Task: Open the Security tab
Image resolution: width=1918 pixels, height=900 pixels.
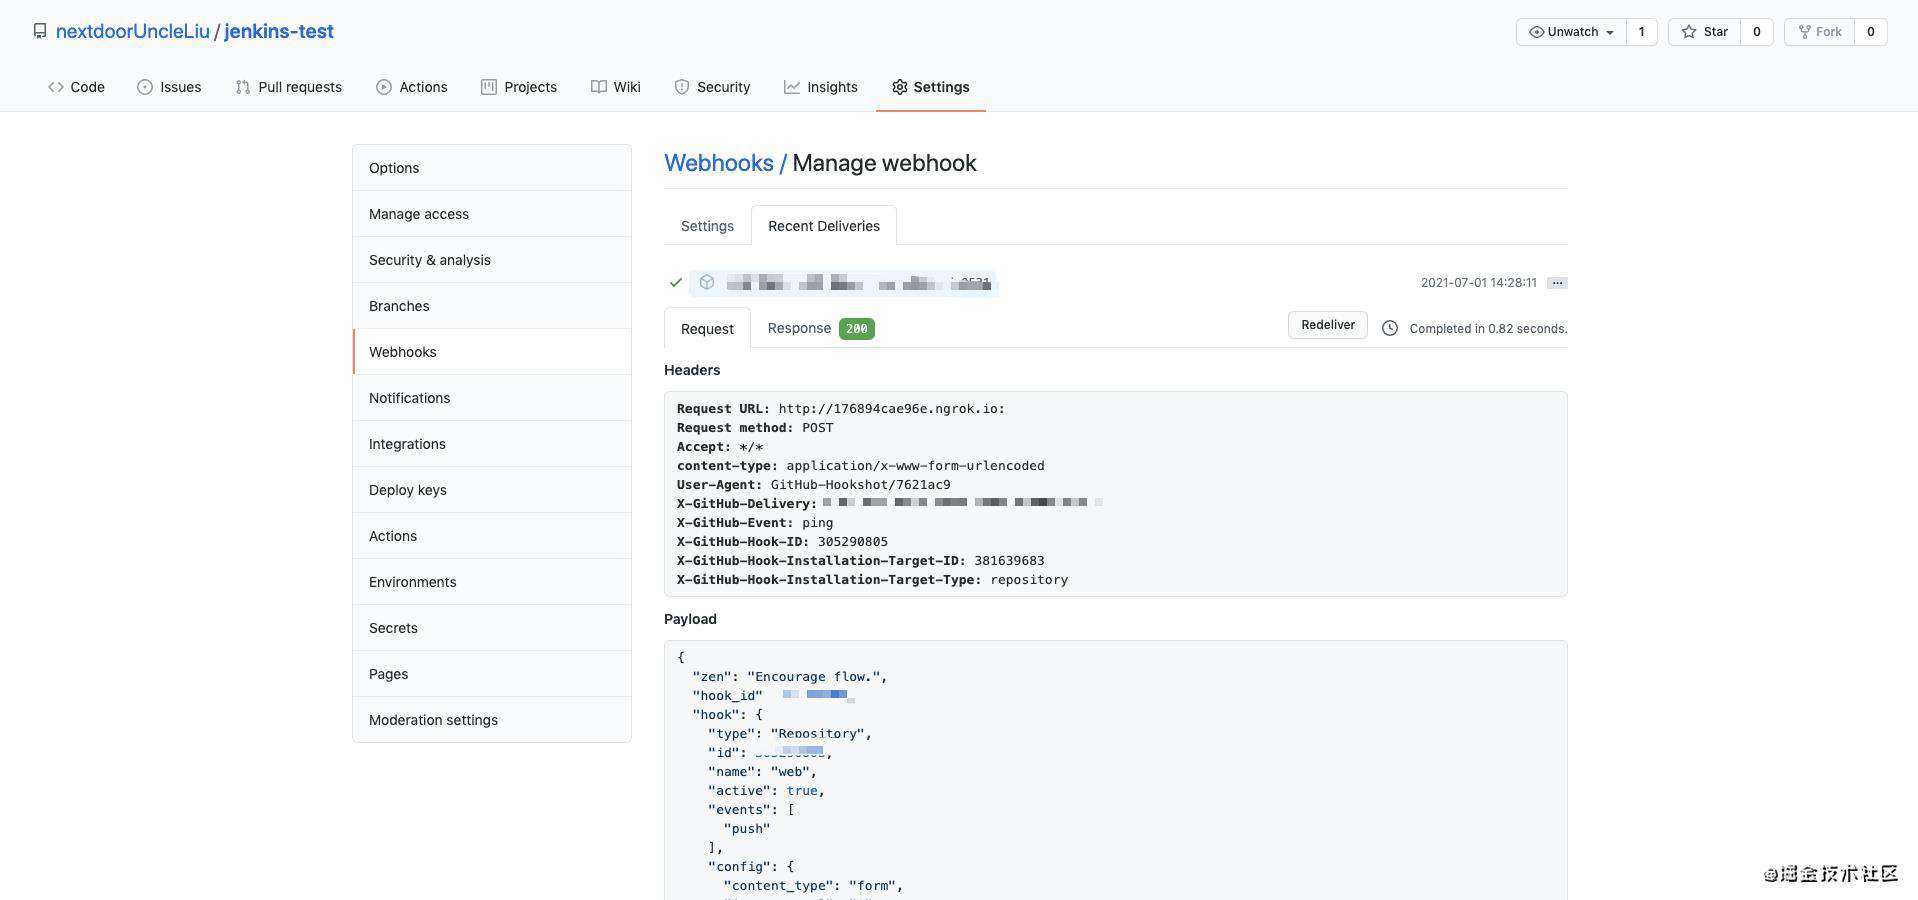Action: [x=712, y=87]
